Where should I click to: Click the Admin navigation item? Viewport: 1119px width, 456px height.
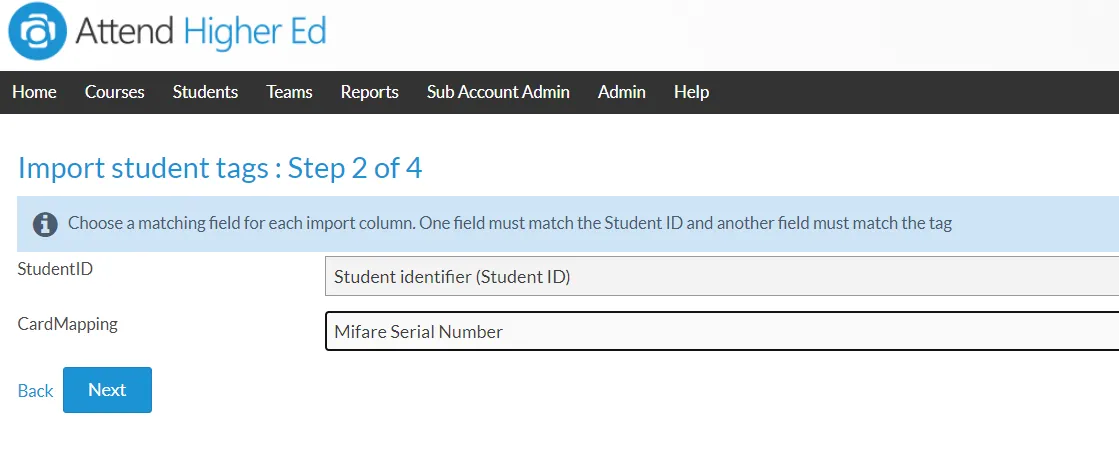coord(622,92)
